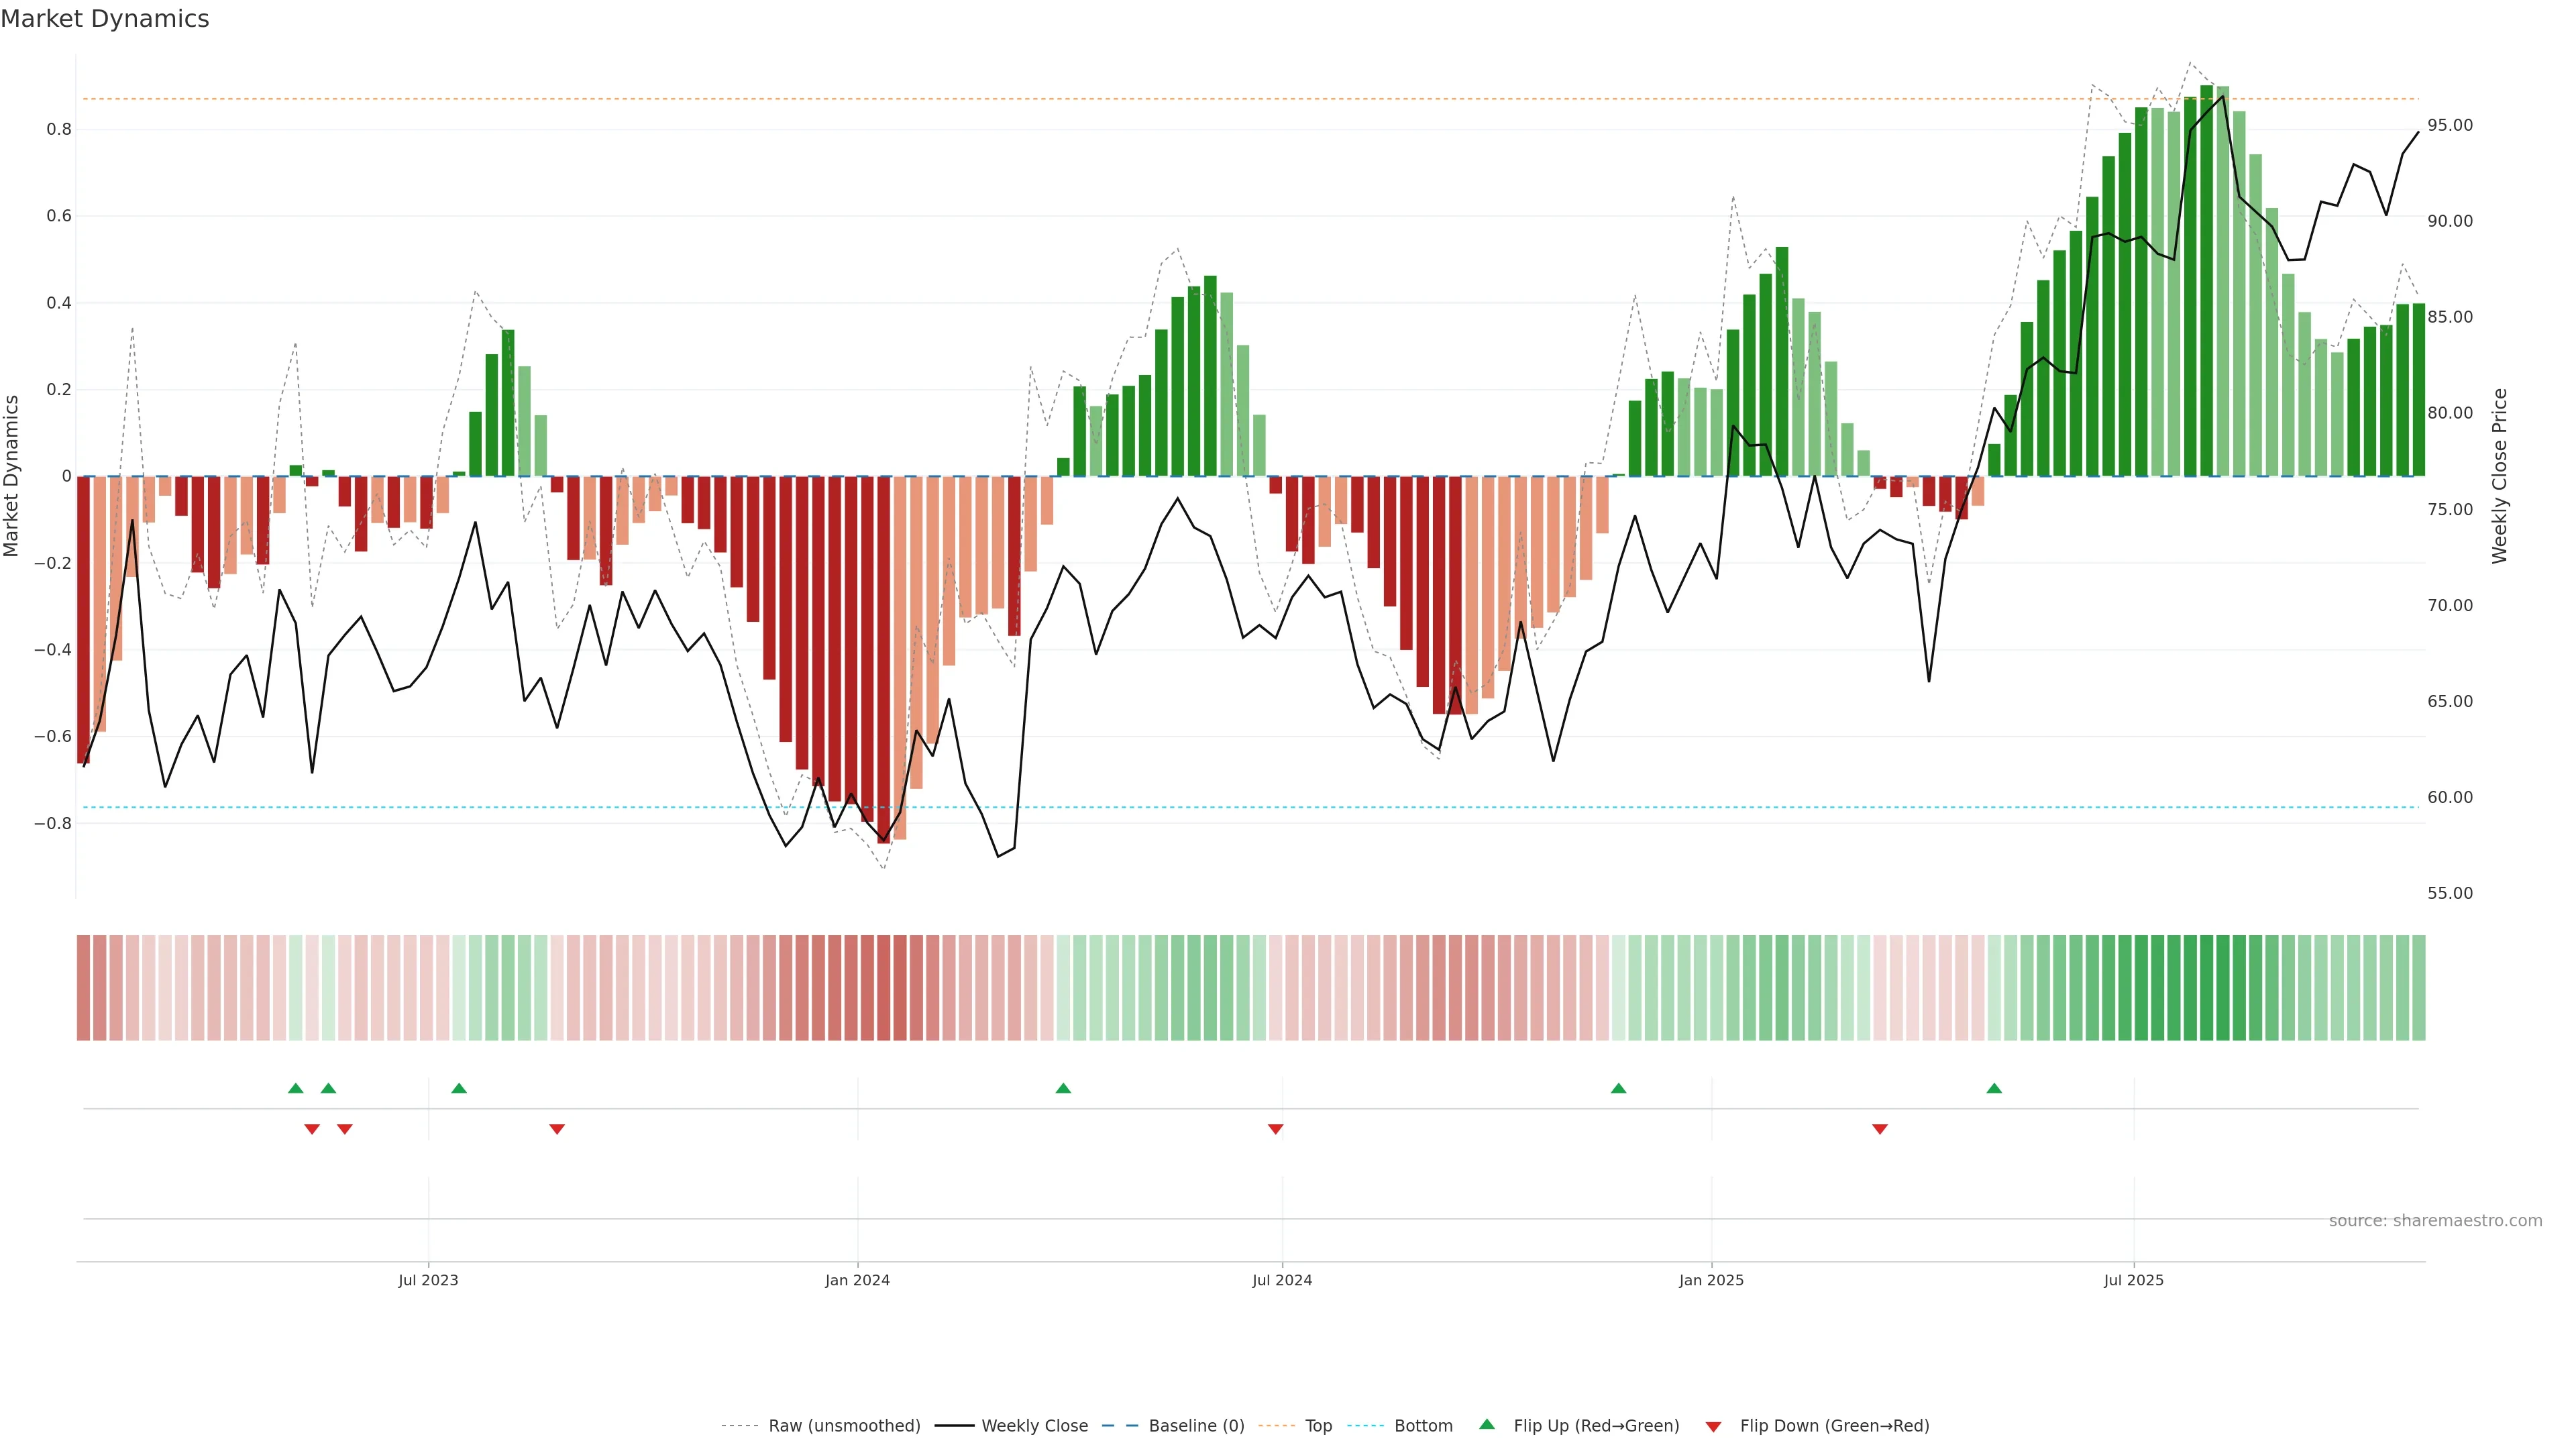Click the red flip-down marker near Jul 2024
Screen dimensions: 2576x1449
tap(1275, 1129)
